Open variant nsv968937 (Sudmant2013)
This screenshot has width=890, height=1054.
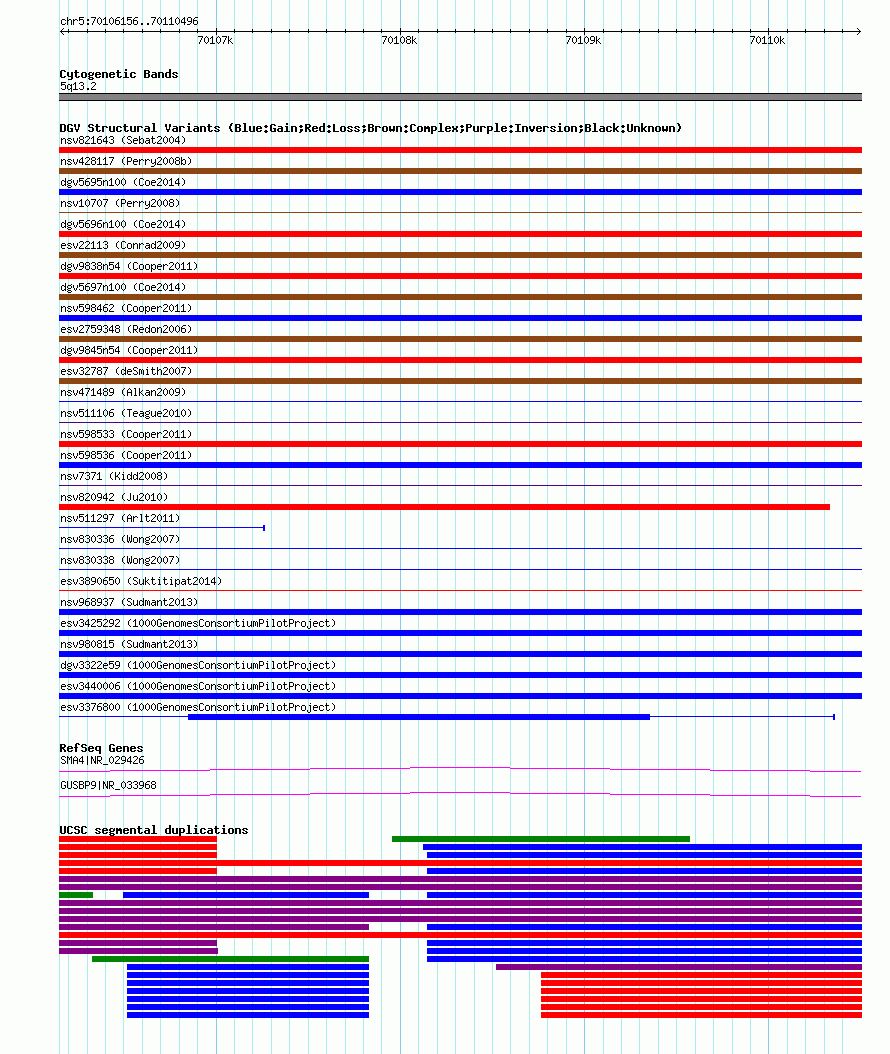click(x=129, y=602)
